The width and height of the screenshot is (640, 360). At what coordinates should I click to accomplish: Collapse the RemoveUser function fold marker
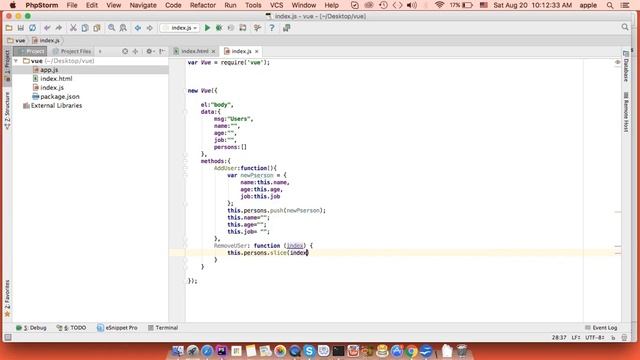tap(185, 246)
